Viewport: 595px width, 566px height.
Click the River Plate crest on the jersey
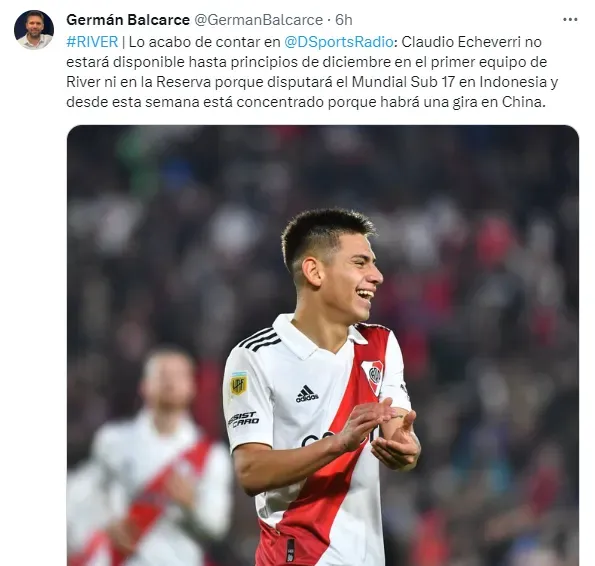(375, 376)
